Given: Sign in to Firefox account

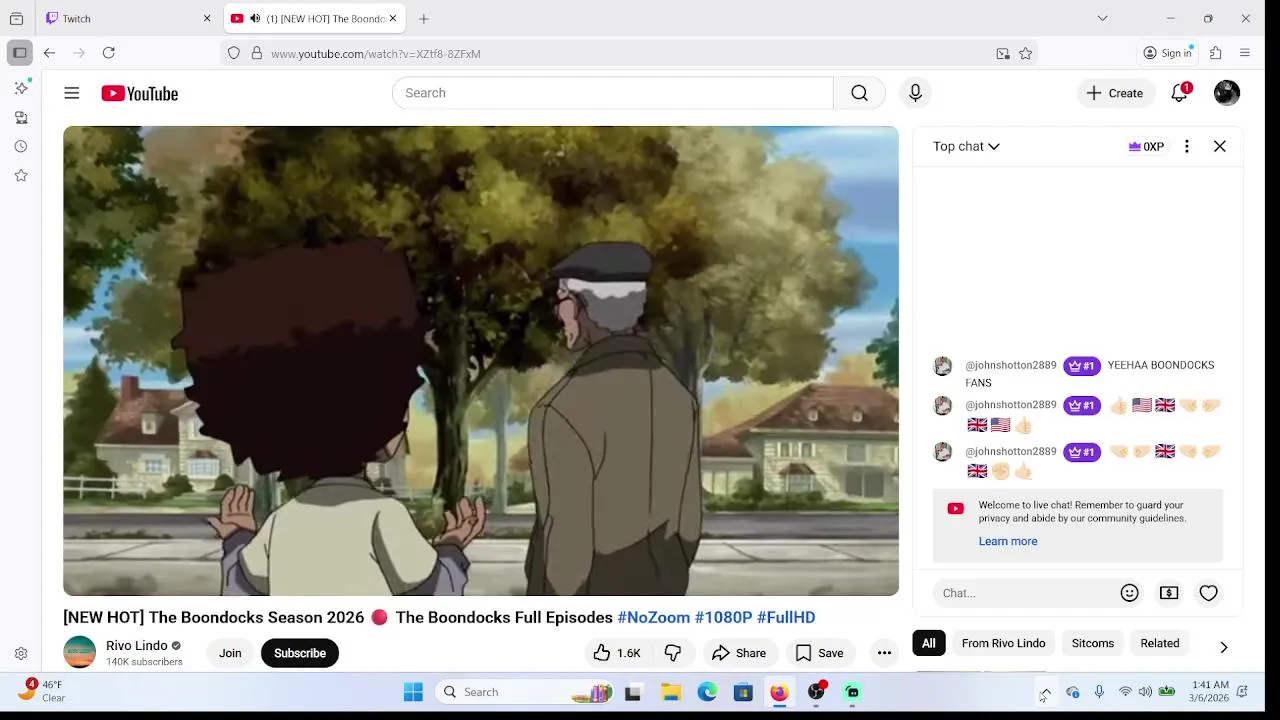Looking at the screenshot, I should 1168,53.
